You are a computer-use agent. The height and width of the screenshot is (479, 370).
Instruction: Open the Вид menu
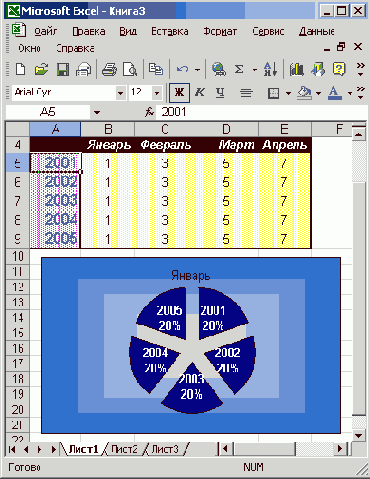pyautogui.click(x=128, y=31)
